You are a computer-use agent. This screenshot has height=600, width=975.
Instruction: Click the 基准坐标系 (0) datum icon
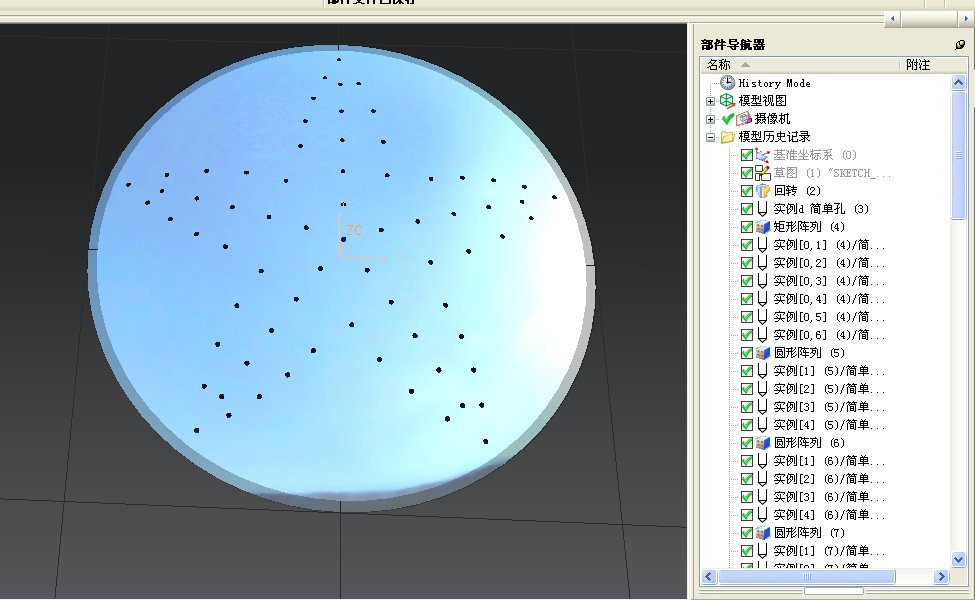pyautogui.click(x=763, y=155)
